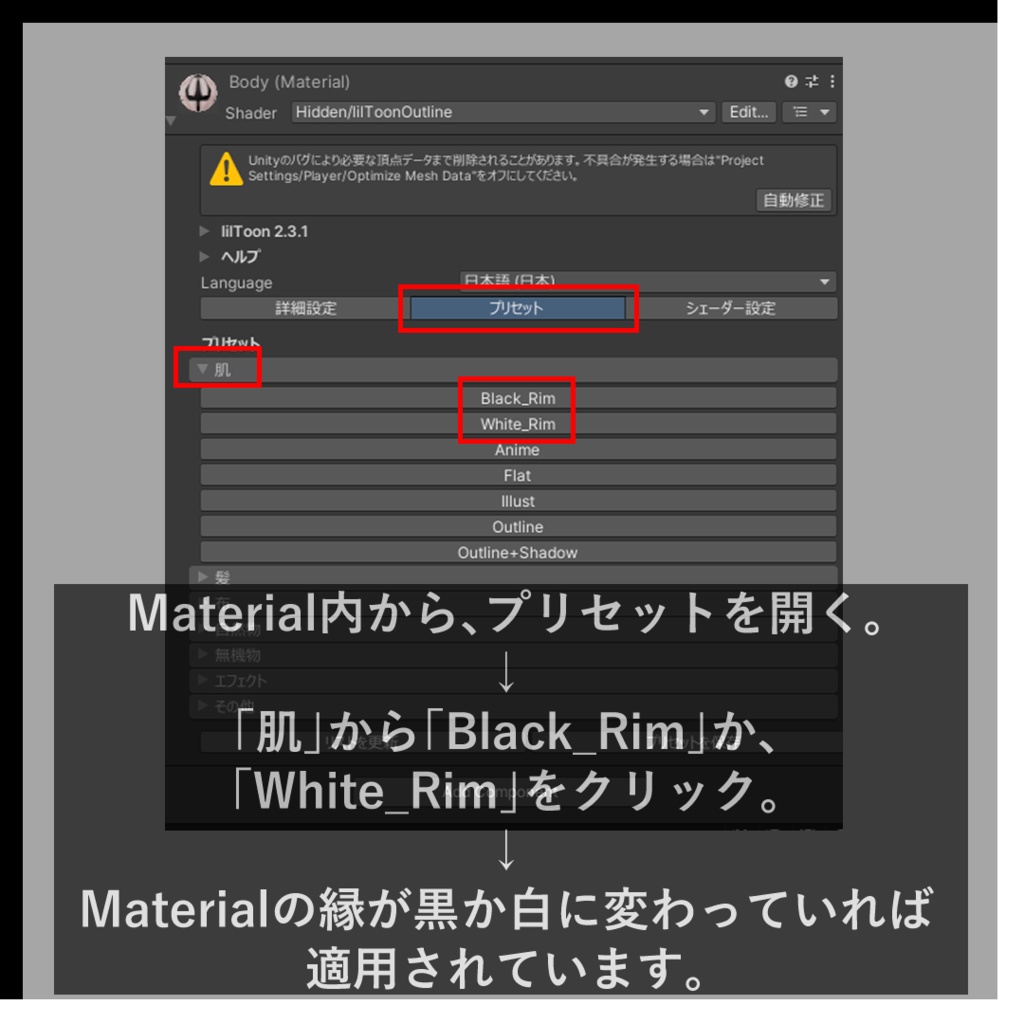Viewport: 1024px width, 1024px height.
Task: Apply the Outline+Shadow preset
Action: pos(518,552)
